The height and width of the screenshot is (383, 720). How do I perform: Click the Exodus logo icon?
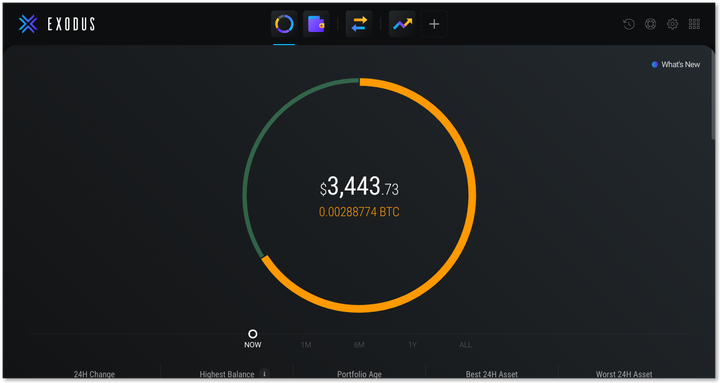[x=28, y=24]
